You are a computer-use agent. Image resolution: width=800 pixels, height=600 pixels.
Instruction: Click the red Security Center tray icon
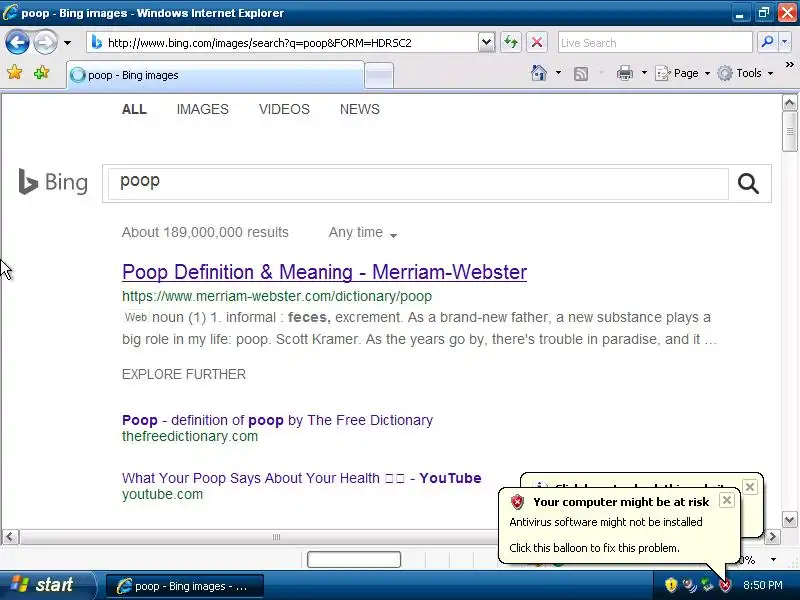pos(725,585)
